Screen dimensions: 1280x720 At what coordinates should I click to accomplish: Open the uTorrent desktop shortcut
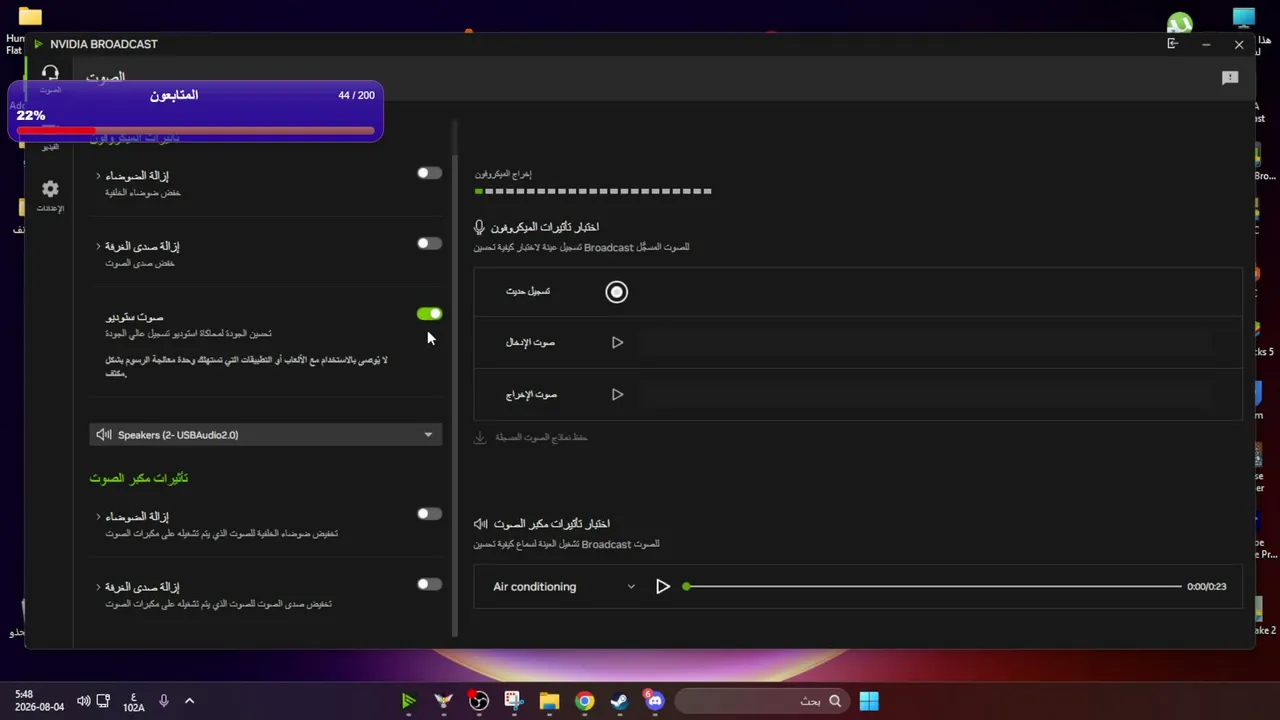[1180, 22]
